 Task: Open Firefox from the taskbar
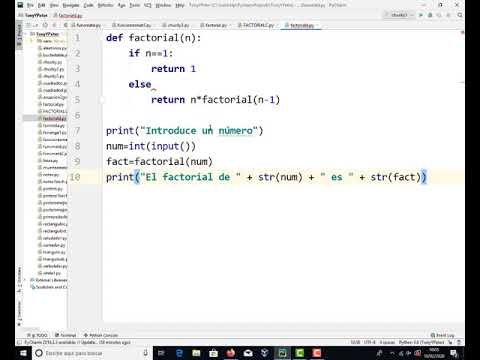pos(231,353)
